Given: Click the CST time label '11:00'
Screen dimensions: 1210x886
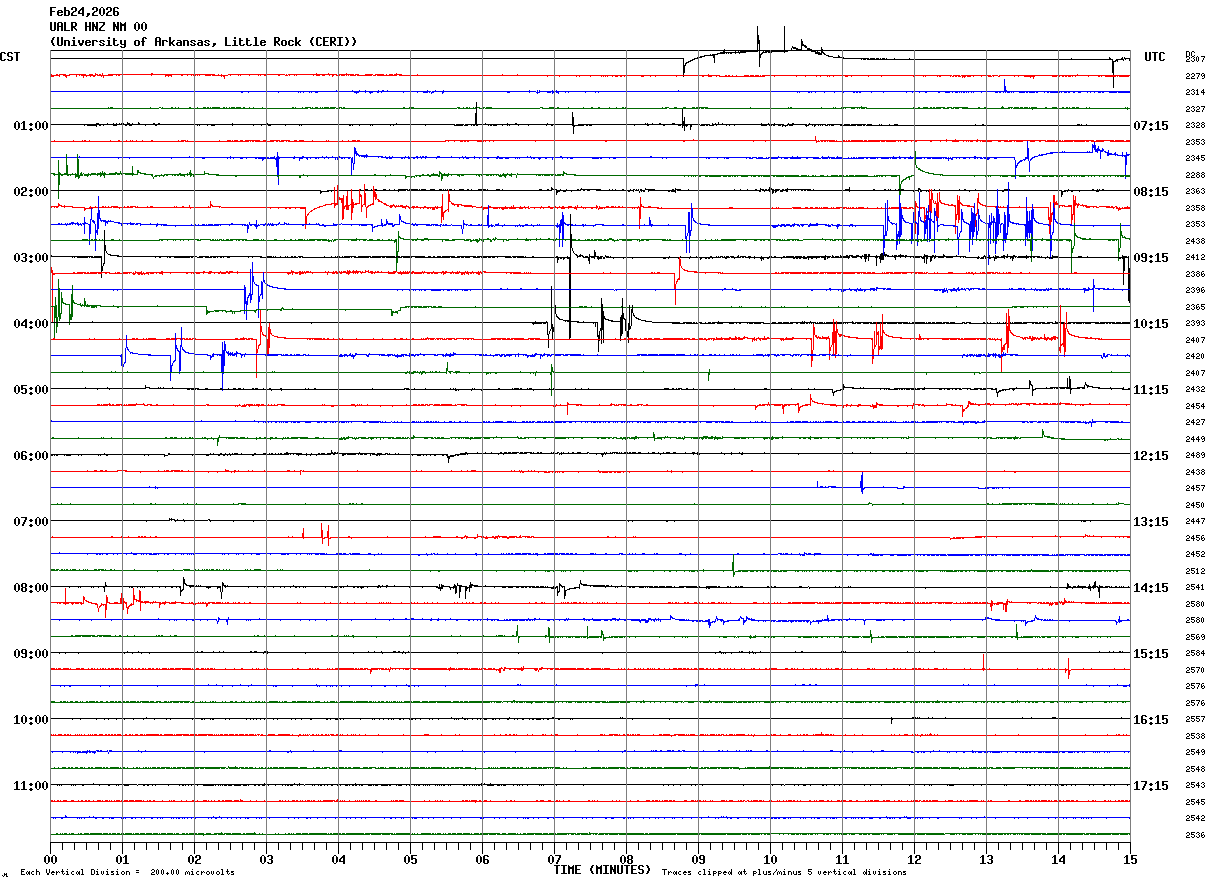Looking at the screenshot, I should click(31, 786).
